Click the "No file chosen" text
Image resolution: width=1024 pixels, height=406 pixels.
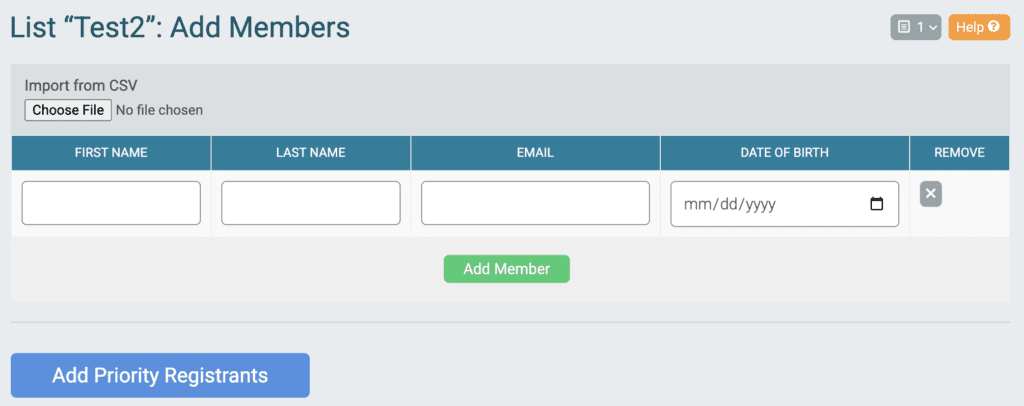(x=159, y=110)
